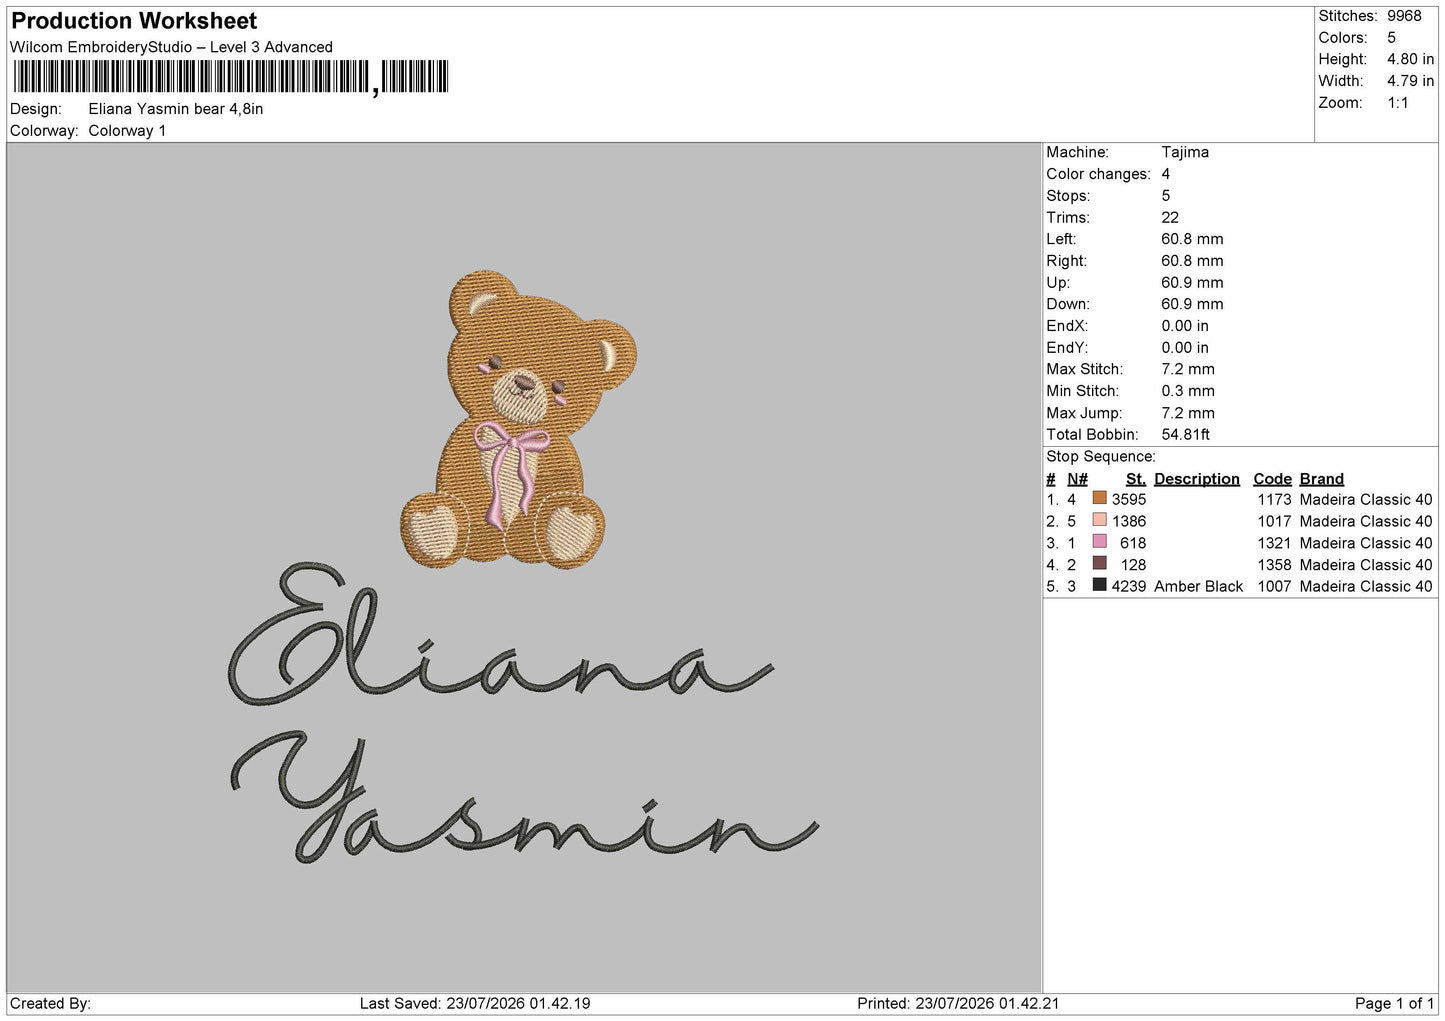Image resolution: width=1445 pixels, height=1021 pixels.
Task: Click the Up value 60.9 mm
Action: pyautogui.click(x=1192, y=282)
